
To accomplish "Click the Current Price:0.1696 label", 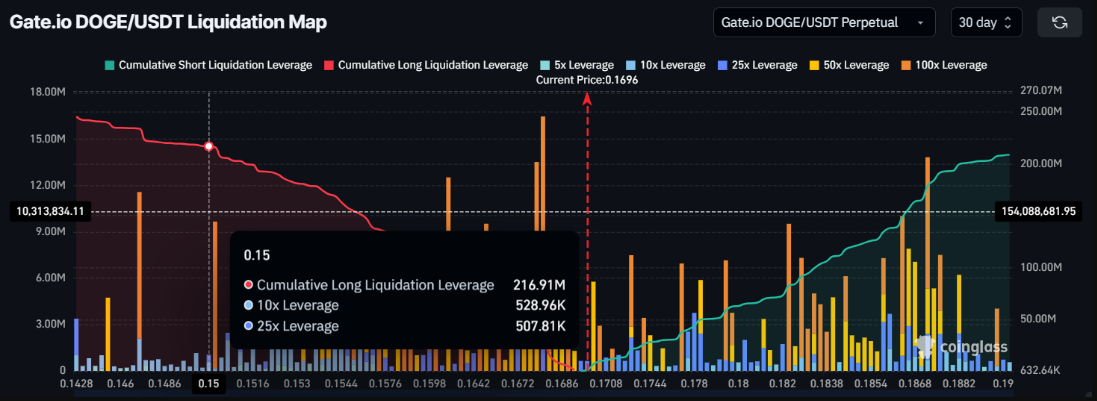I will pos(587,80).
